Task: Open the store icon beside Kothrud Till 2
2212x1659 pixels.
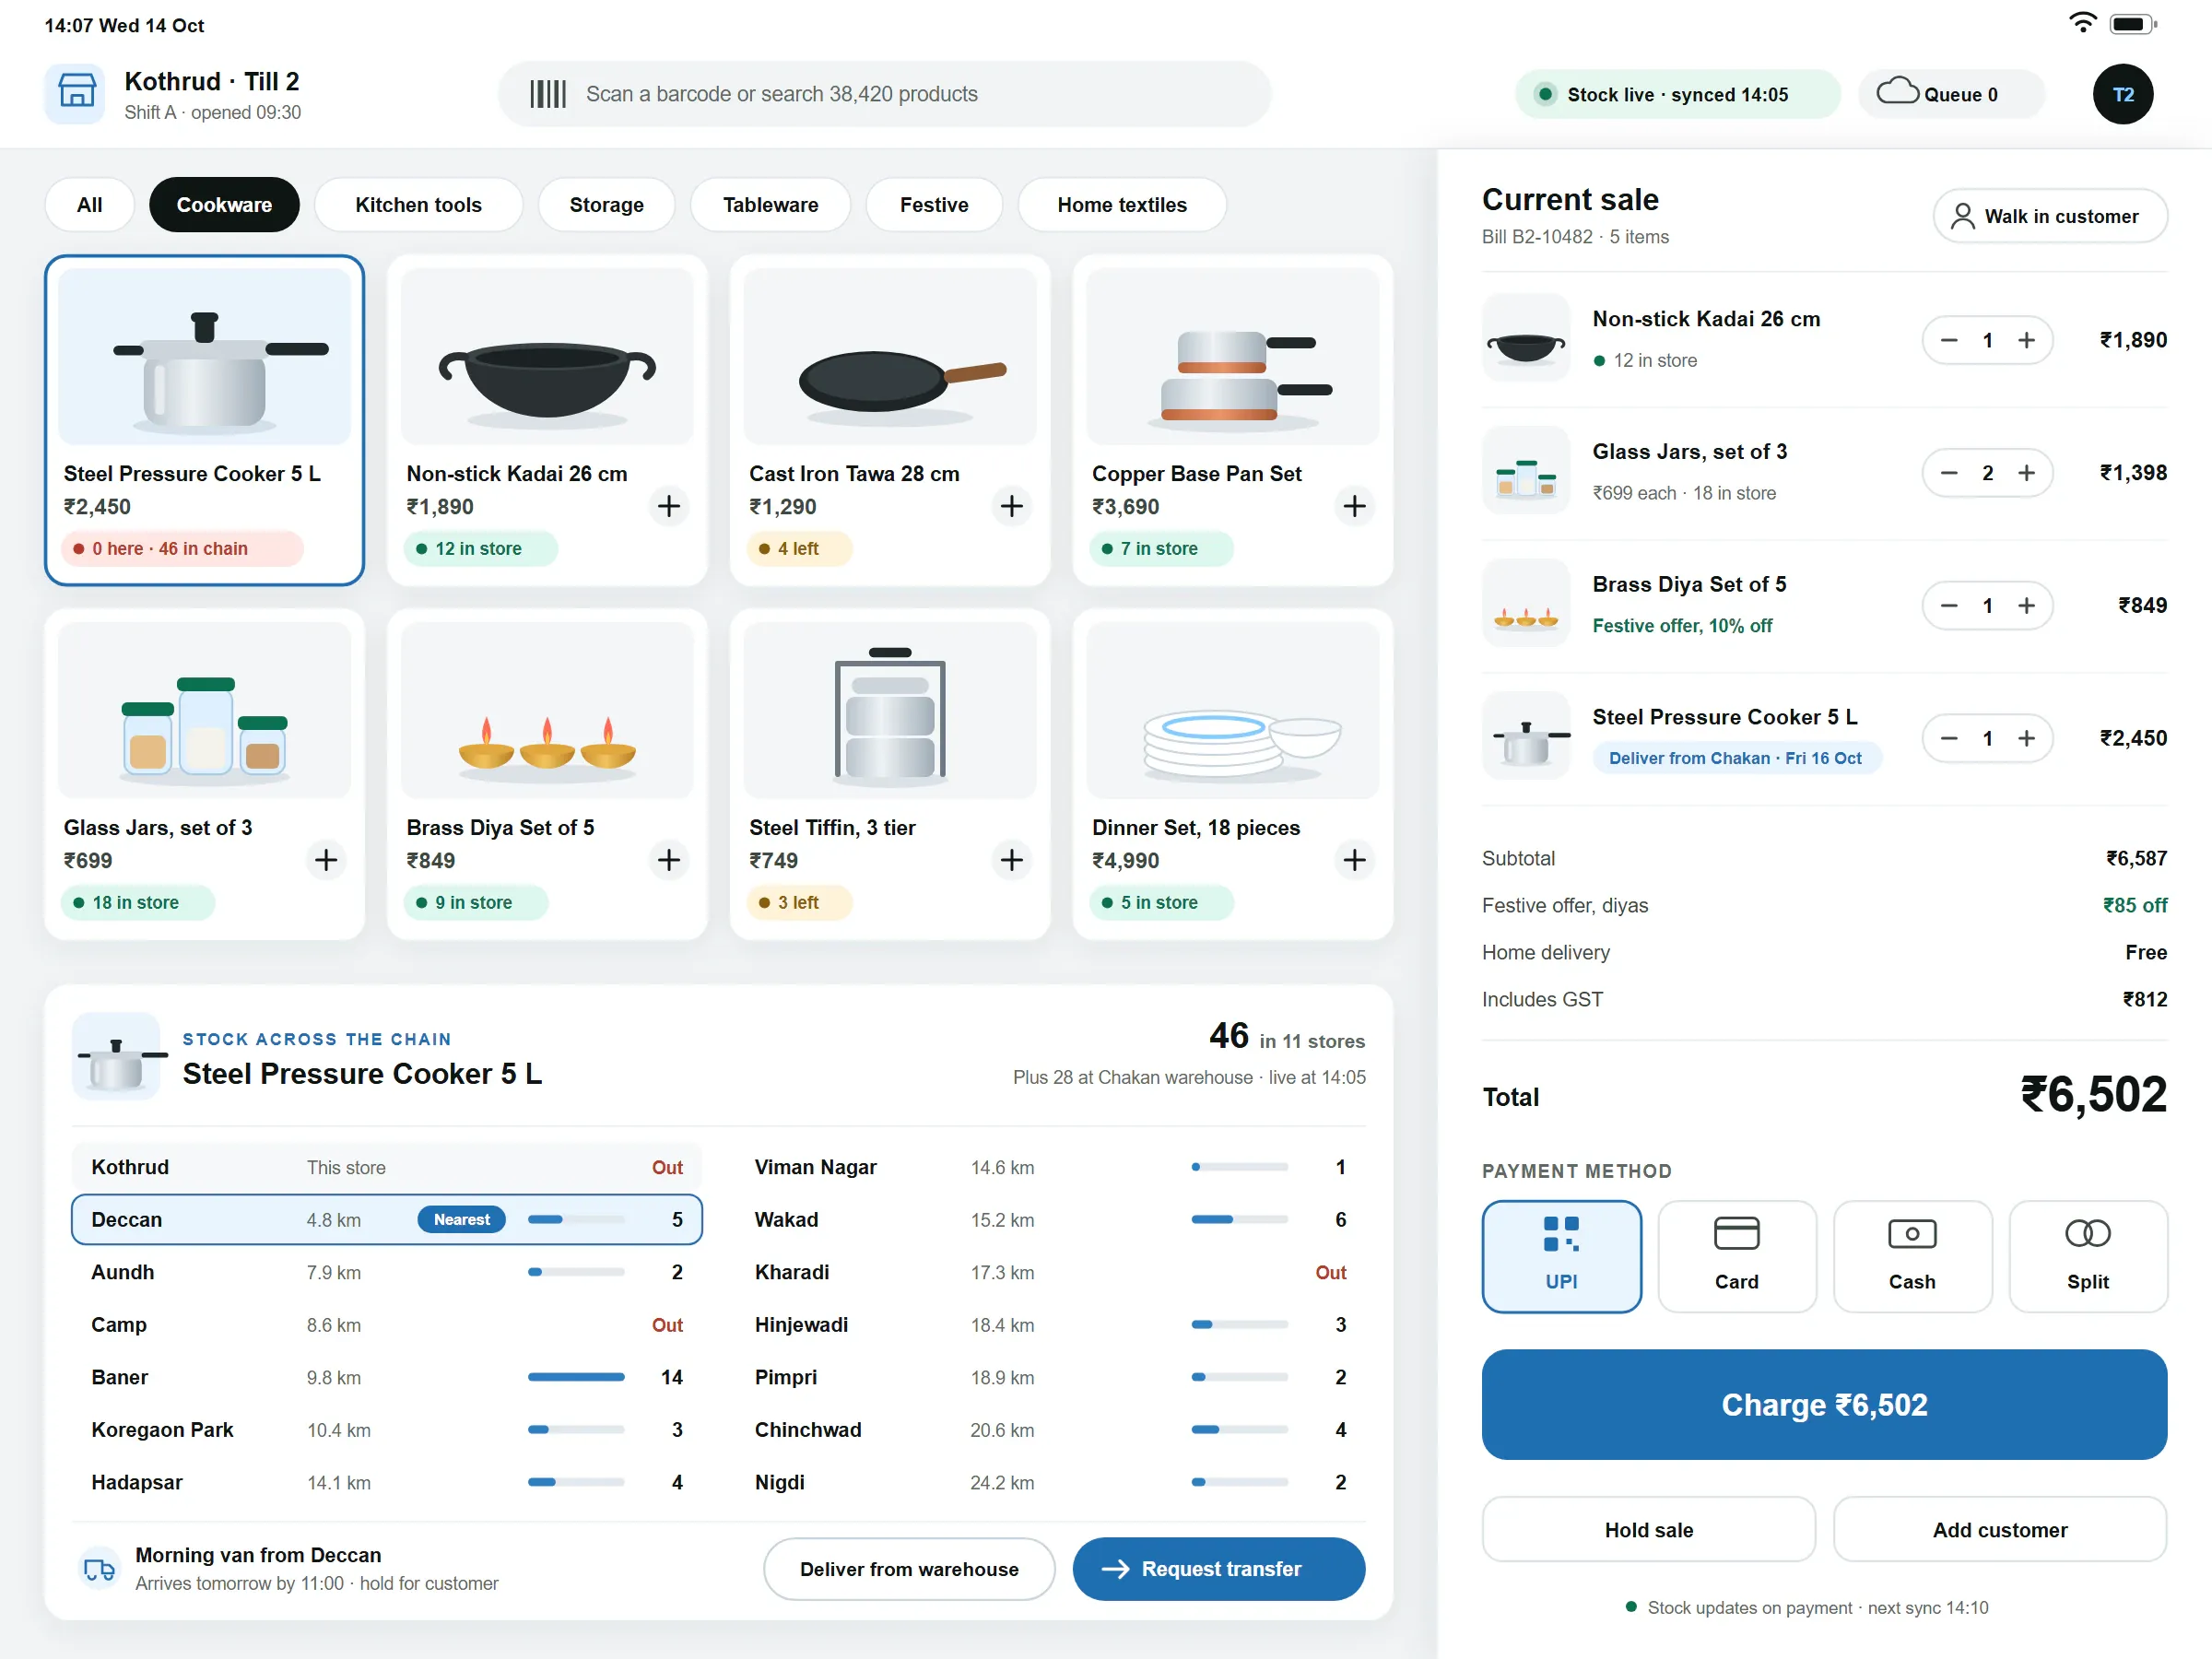Action: (x=75, y=94)
